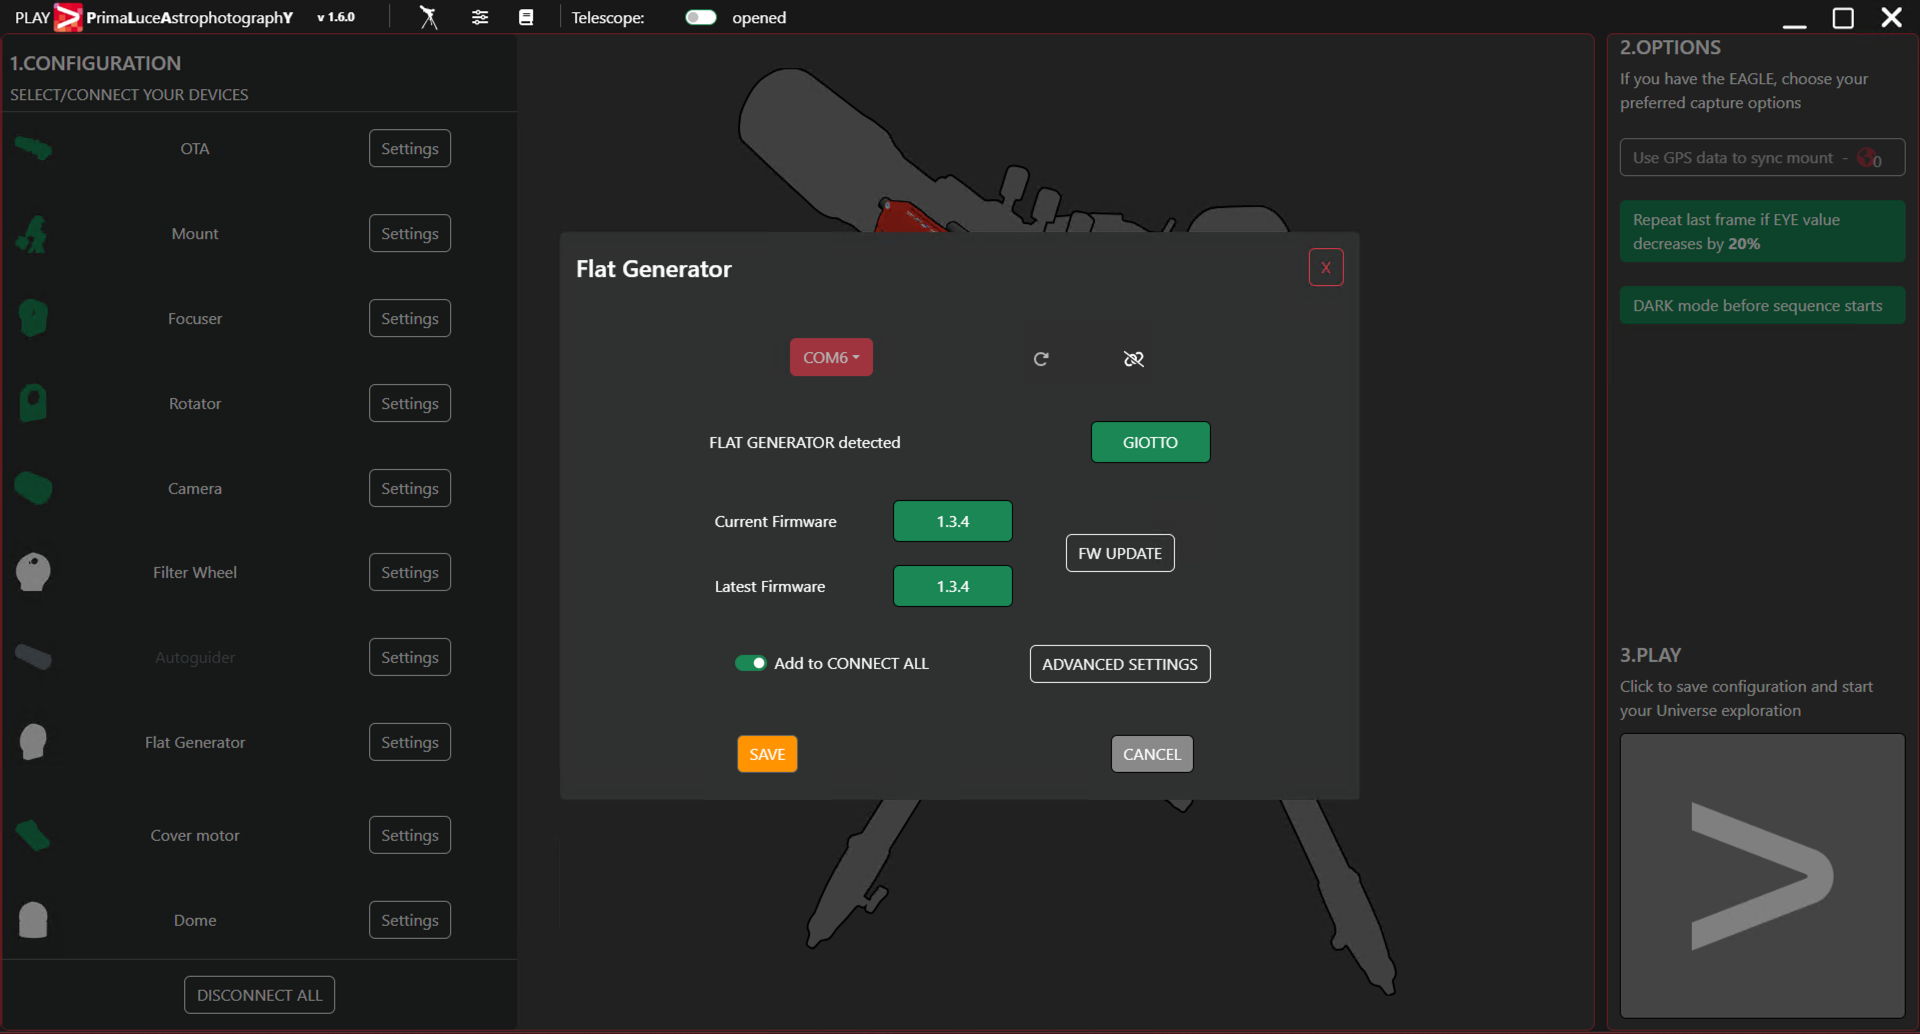
Task: Click the Mount device icon
Action: click(x=33, y=234)
